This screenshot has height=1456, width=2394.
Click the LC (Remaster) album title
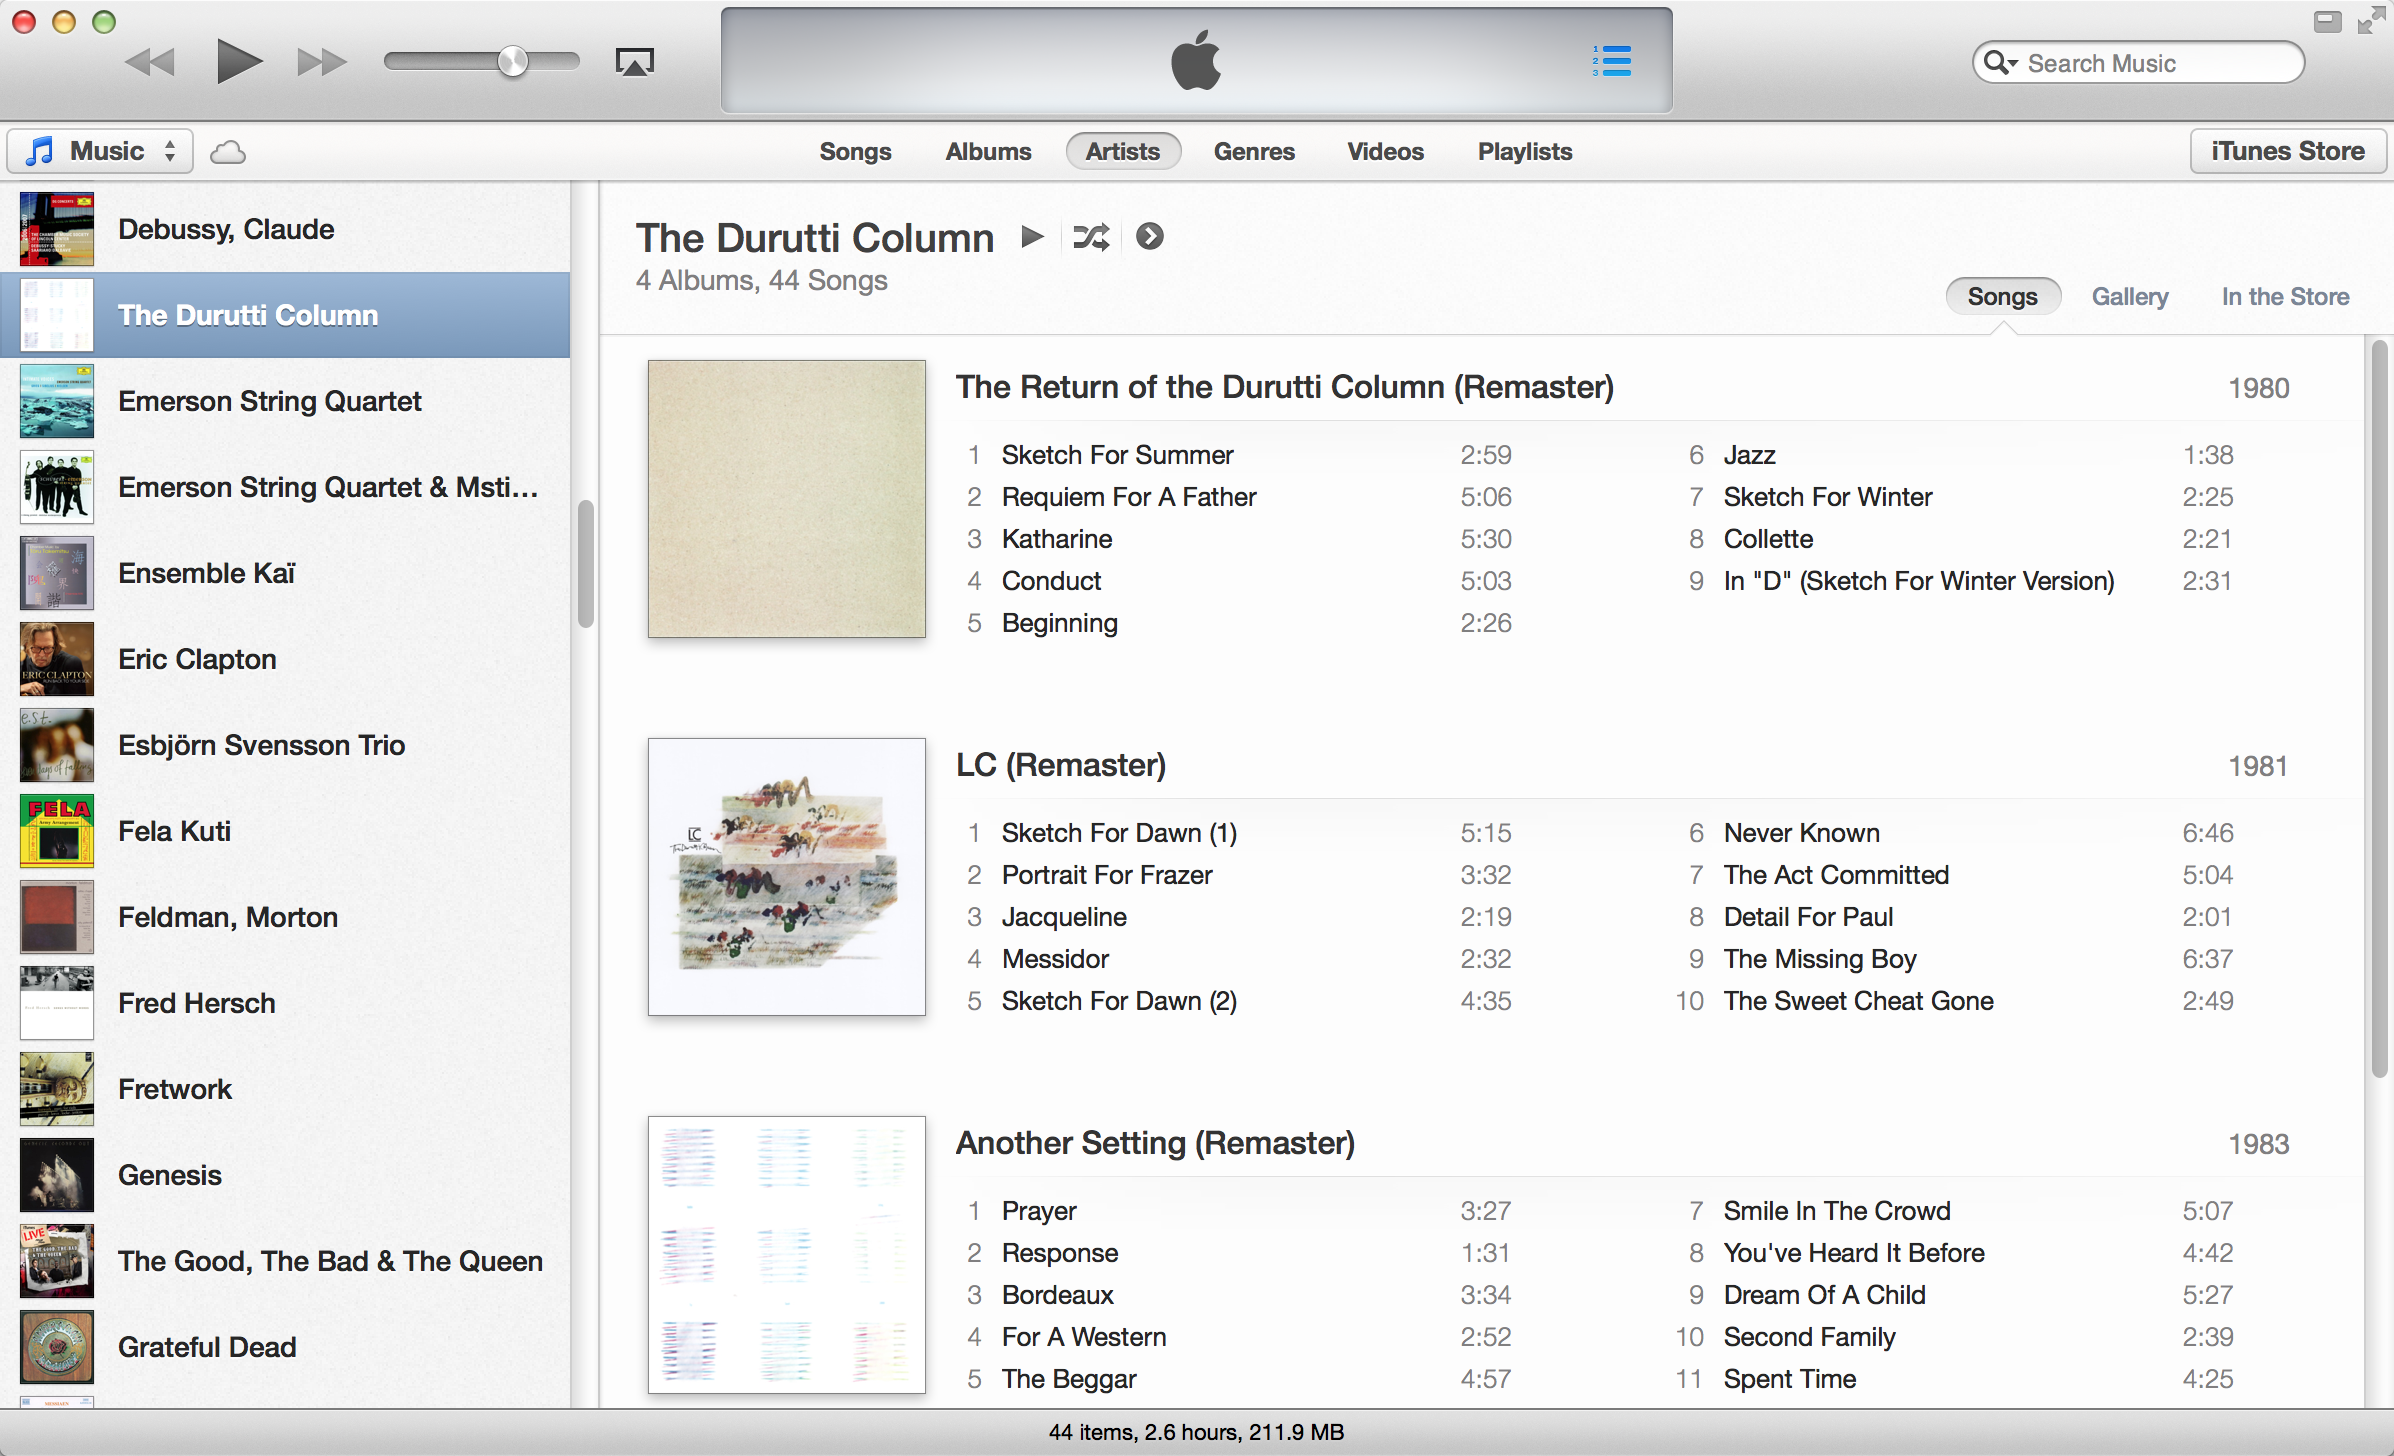1061,765
